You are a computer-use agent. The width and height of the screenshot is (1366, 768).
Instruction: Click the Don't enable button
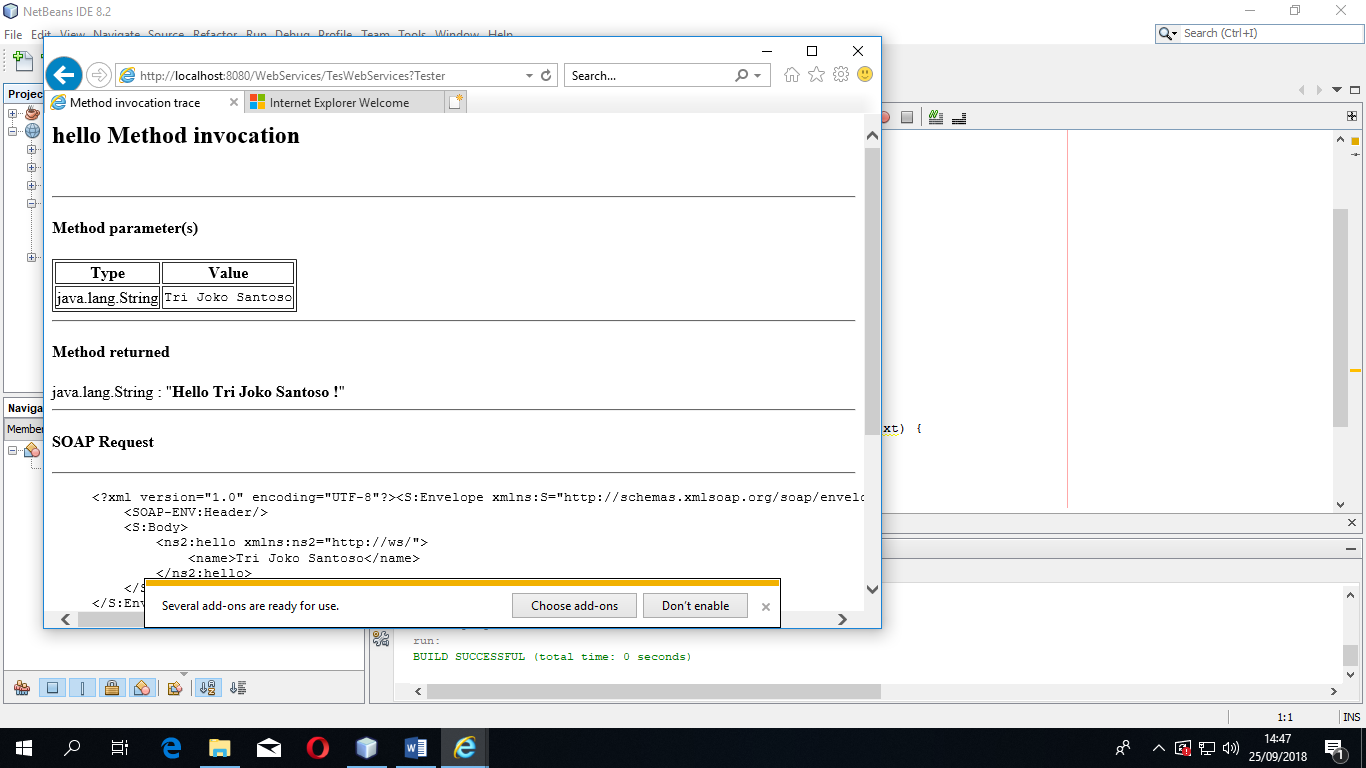(x=695, y=606)
